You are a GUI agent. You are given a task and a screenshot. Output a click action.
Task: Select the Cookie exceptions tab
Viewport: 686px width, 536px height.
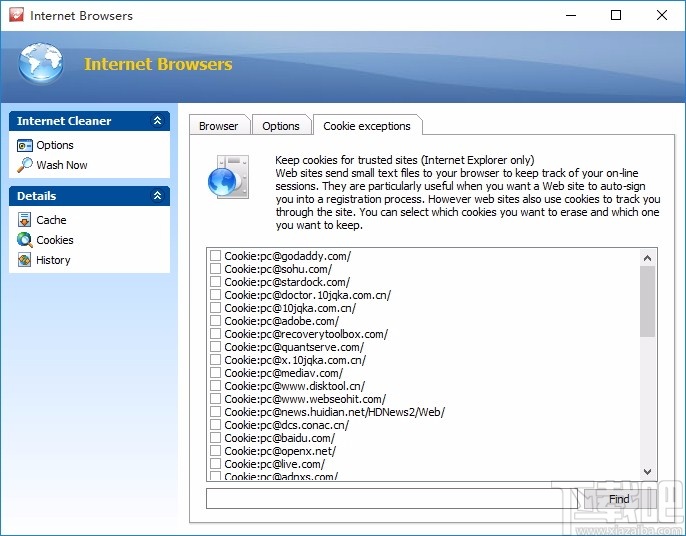367,126
